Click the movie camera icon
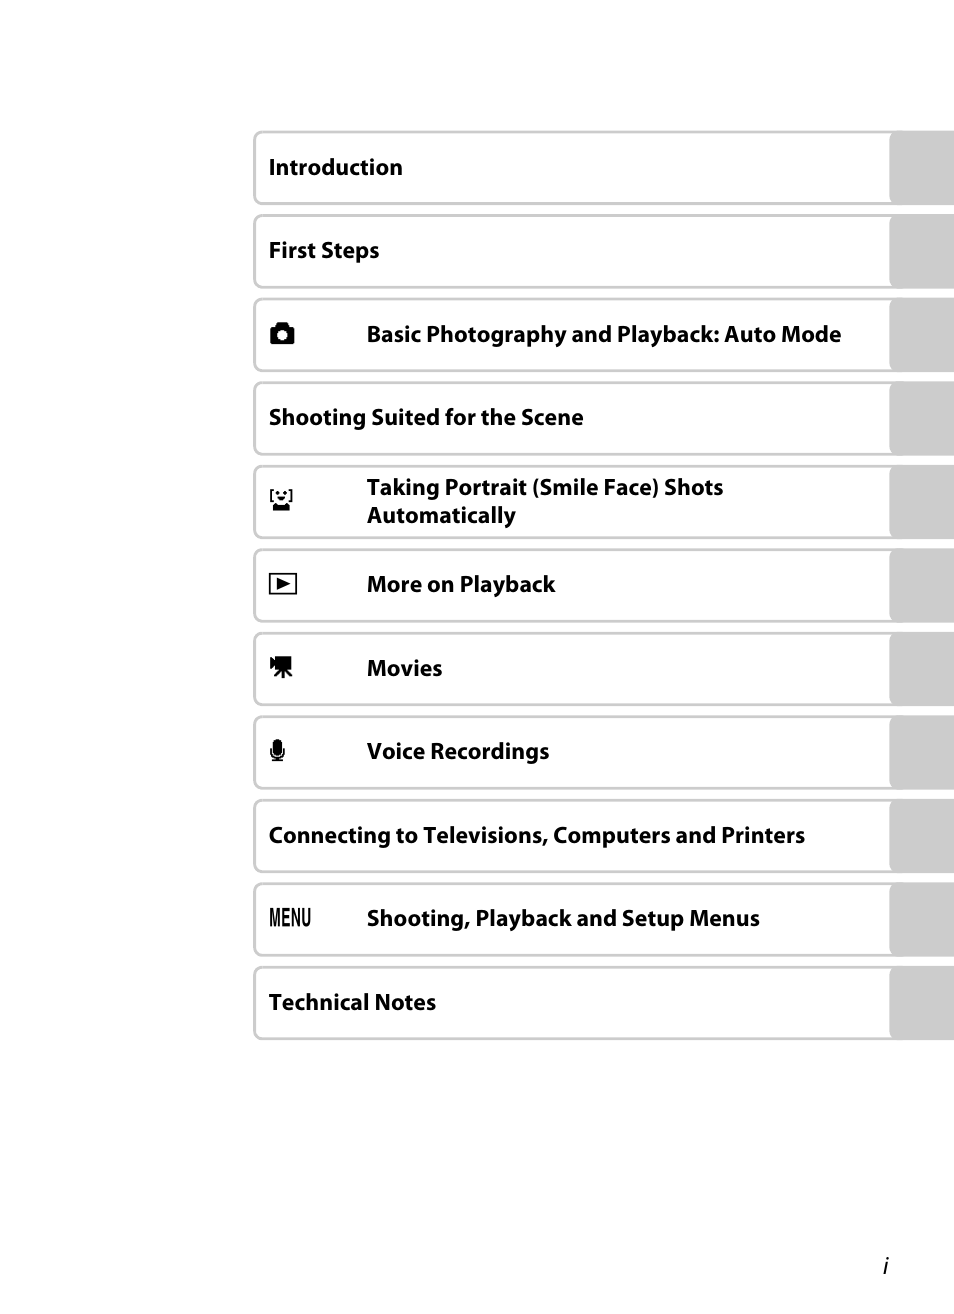 coord(282,668)
